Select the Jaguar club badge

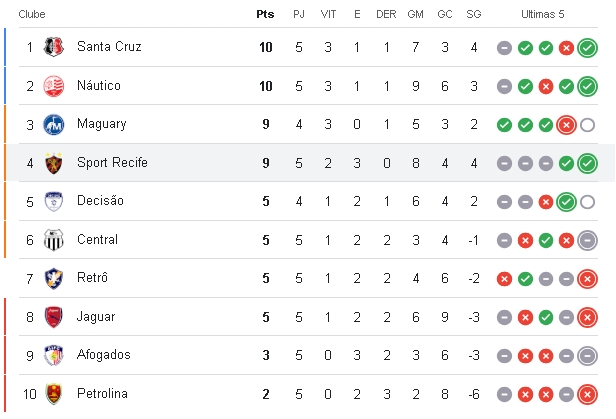coord(54,317)
